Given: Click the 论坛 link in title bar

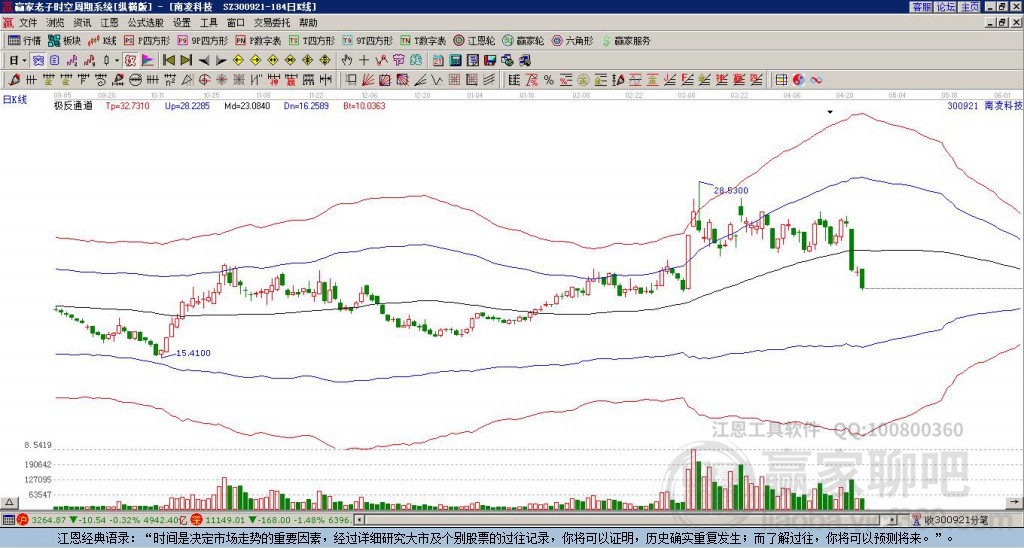Looking at the screenshot, I should point(945,7).
